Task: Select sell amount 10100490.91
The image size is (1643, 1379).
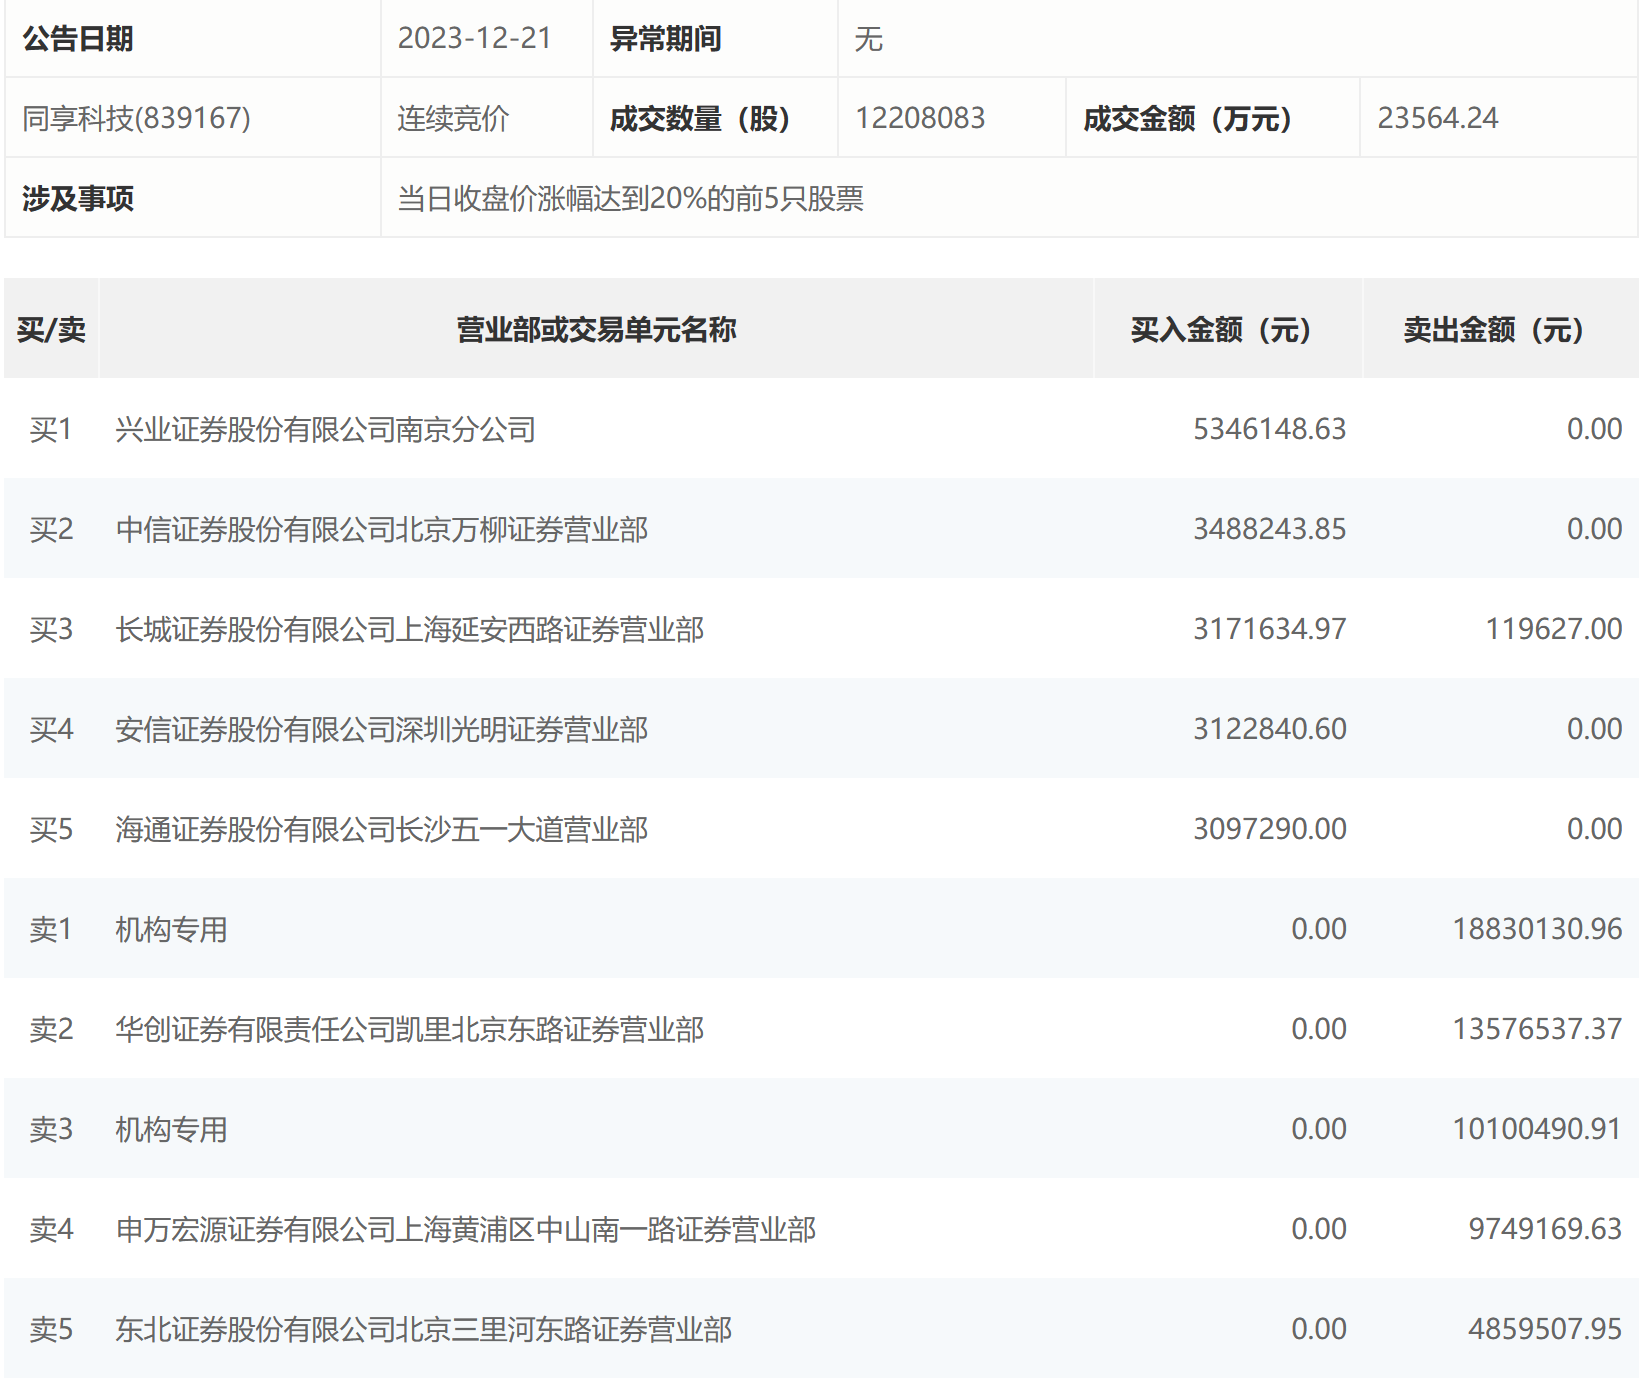Action: coord(1538,1129)
